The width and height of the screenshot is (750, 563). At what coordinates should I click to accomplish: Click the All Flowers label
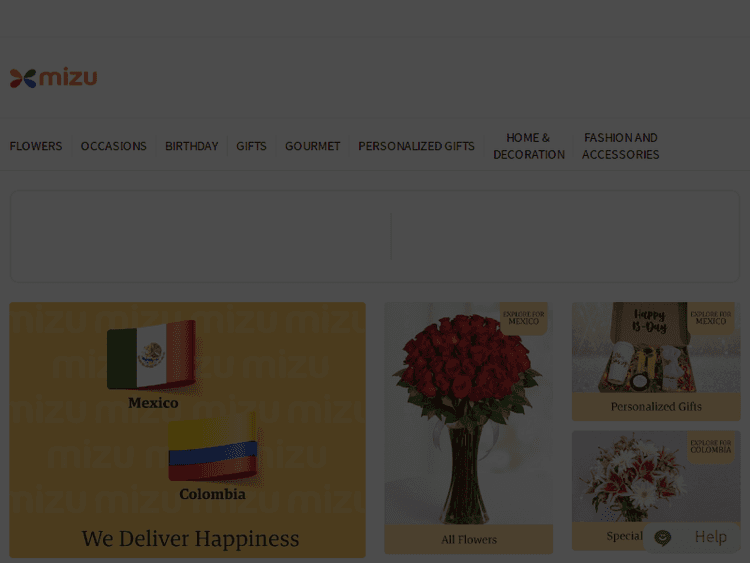[x=469, y=540]
